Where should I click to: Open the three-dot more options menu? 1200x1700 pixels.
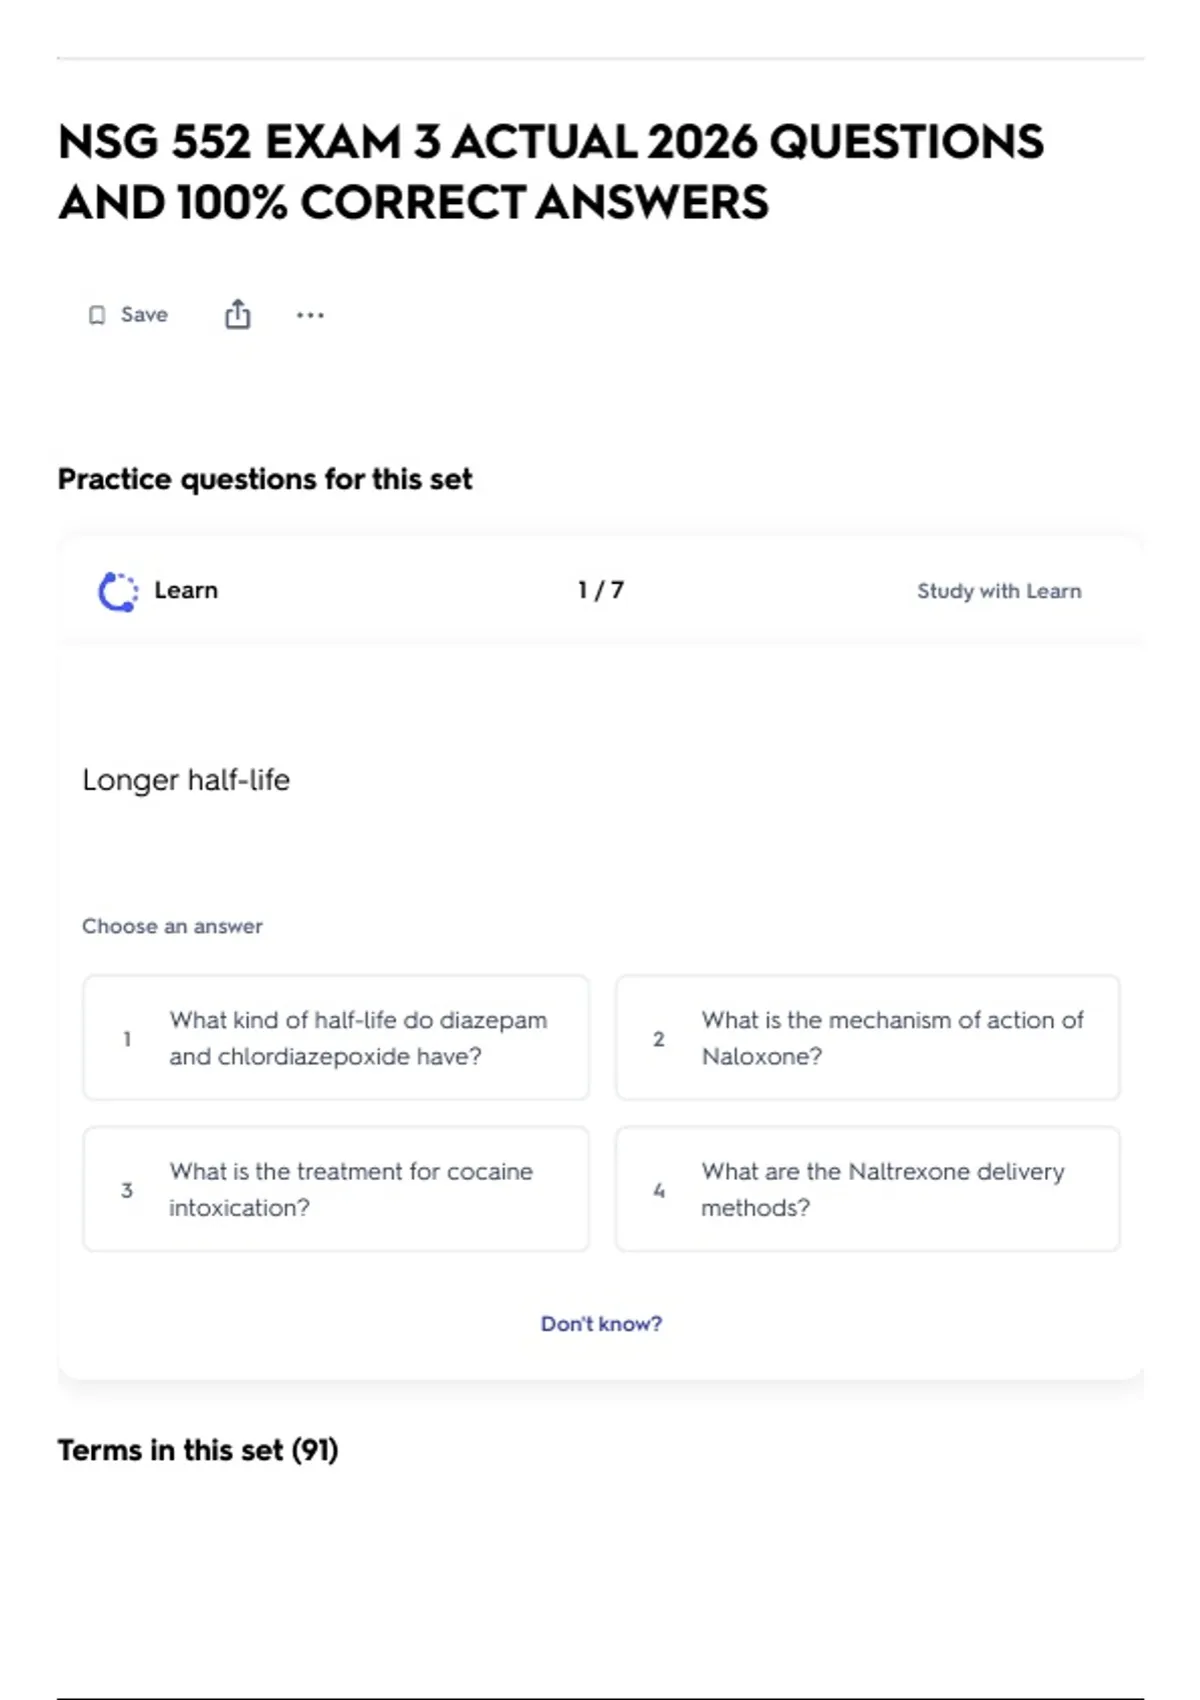point(310,315)
